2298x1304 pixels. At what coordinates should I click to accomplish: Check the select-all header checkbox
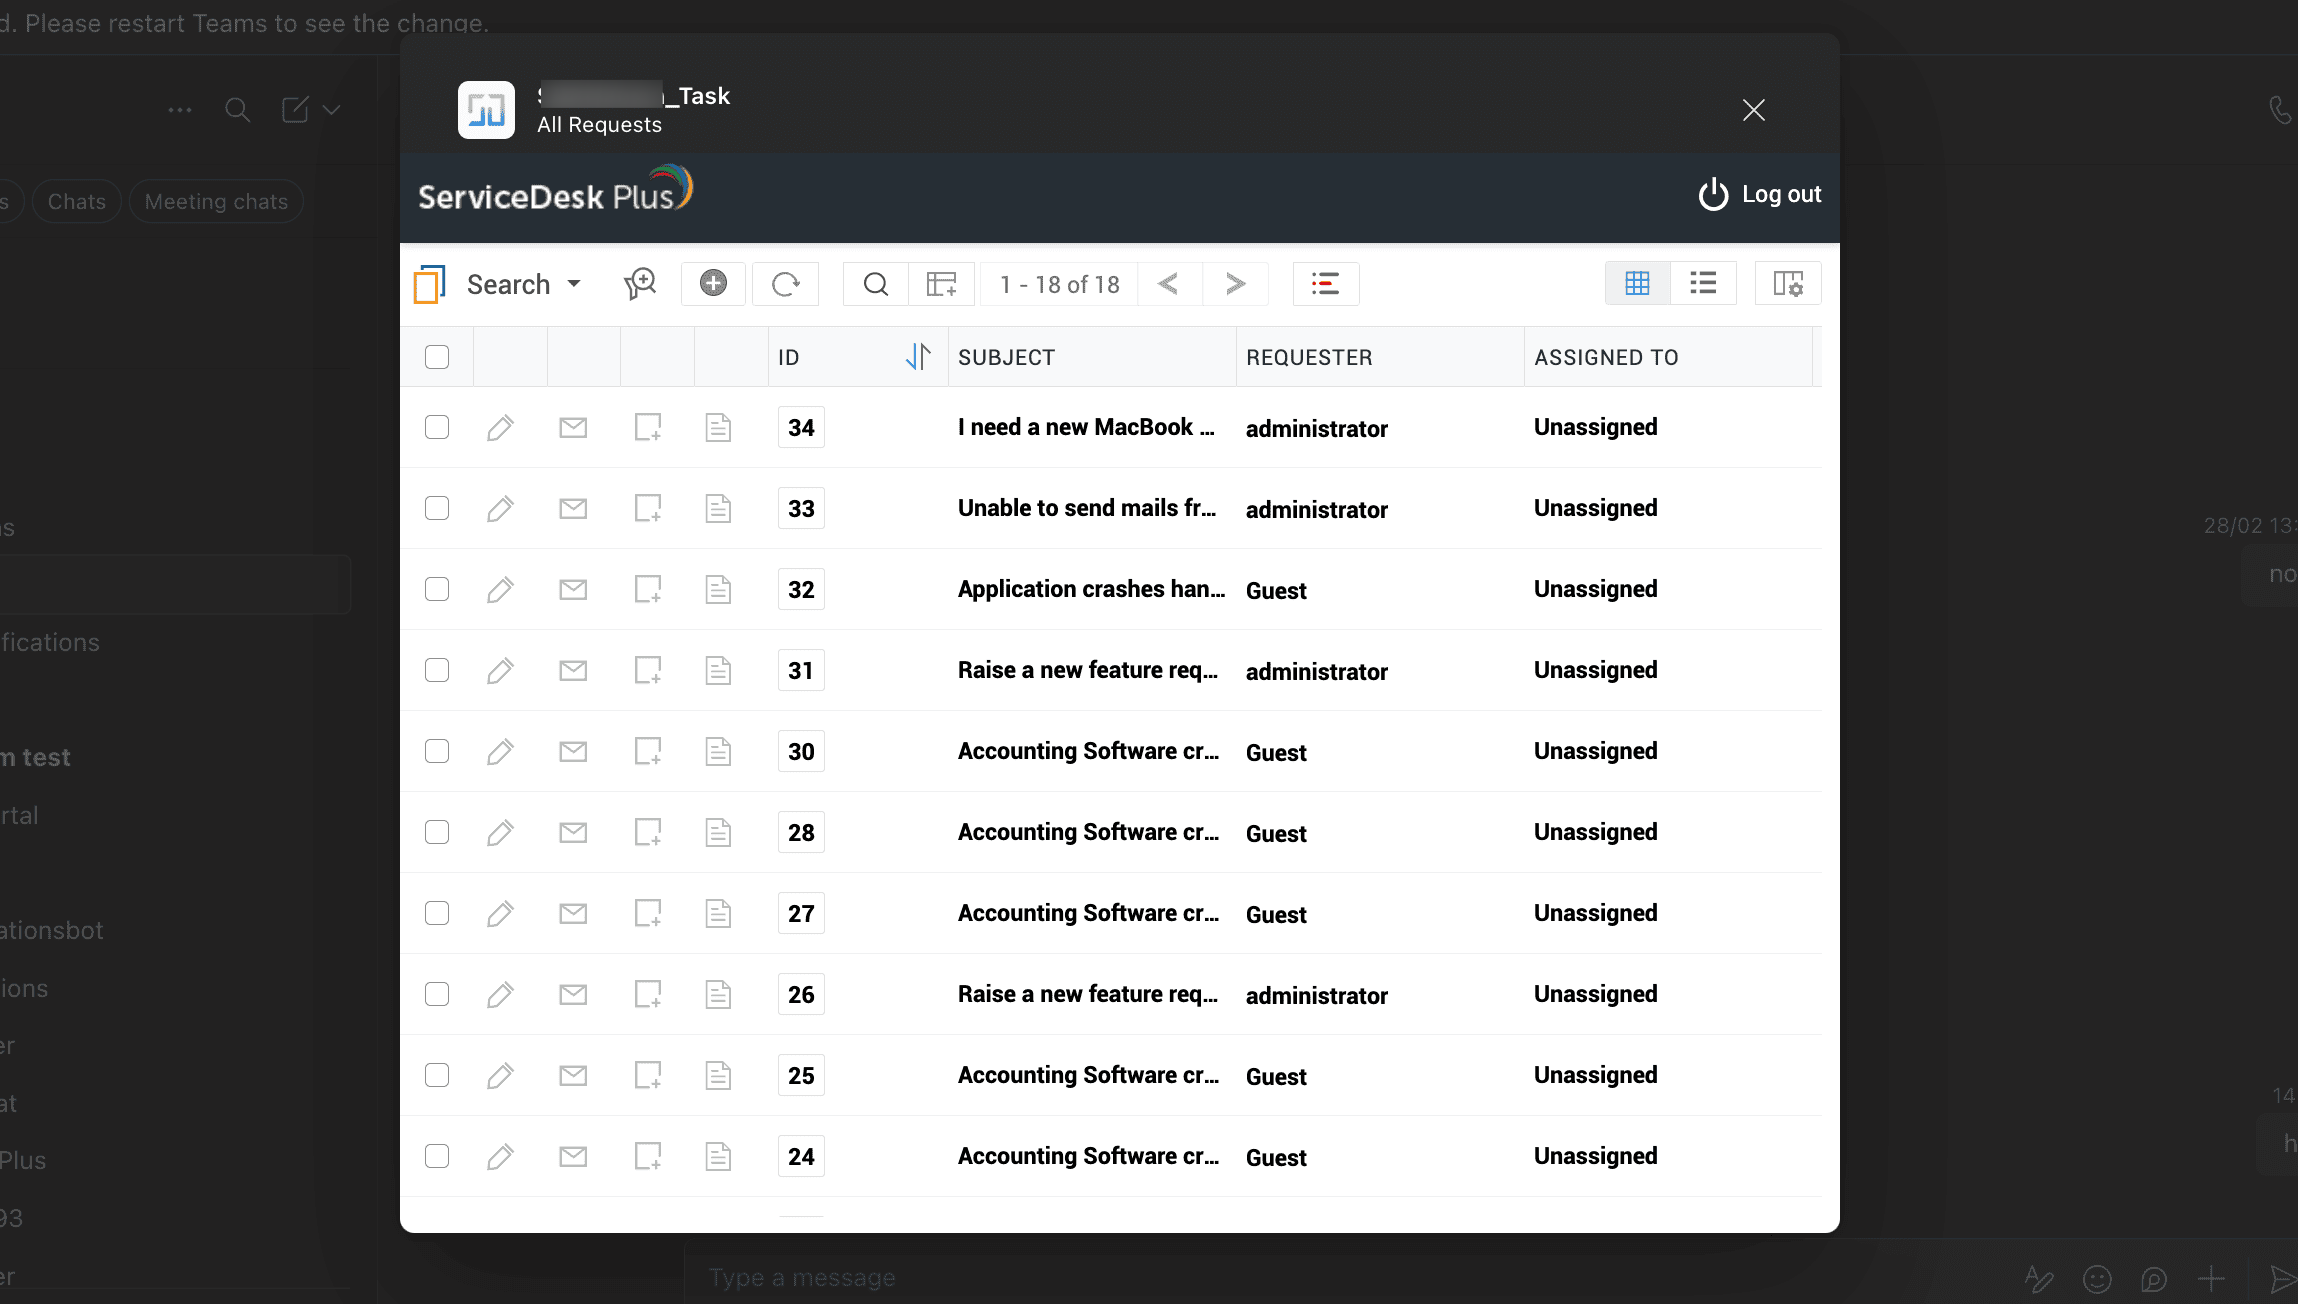(x=437, y=357)
